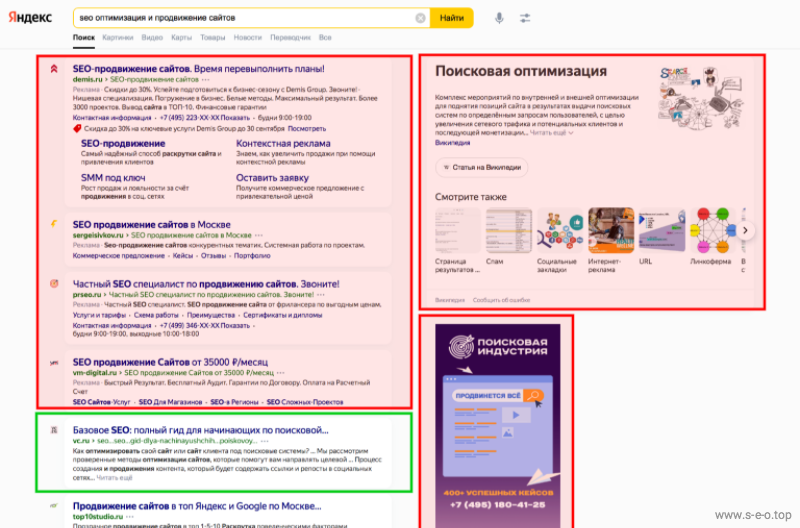Open the Переводчик tab
This screenshot has width=800, height=528.
click(x=290, y=38)
